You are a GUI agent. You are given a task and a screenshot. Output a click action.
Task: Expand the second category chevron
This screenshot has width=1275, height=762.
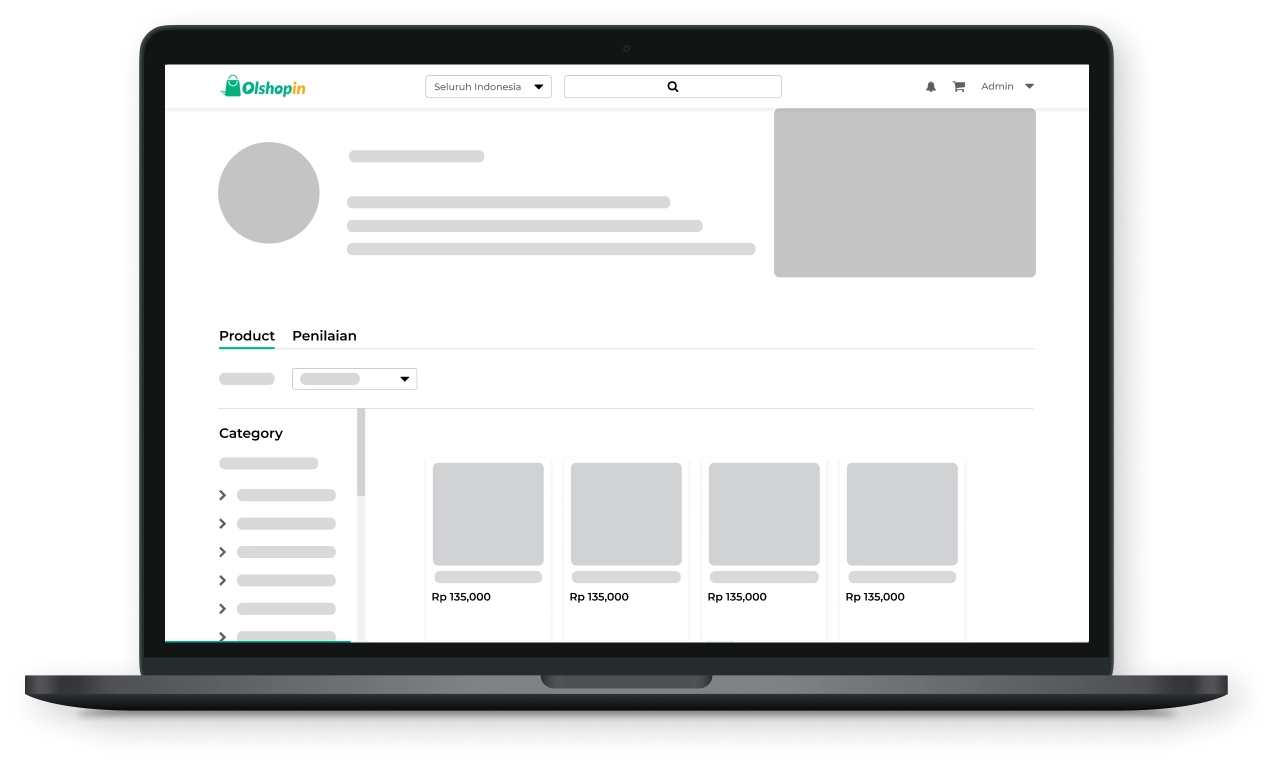tap(223, 524)
